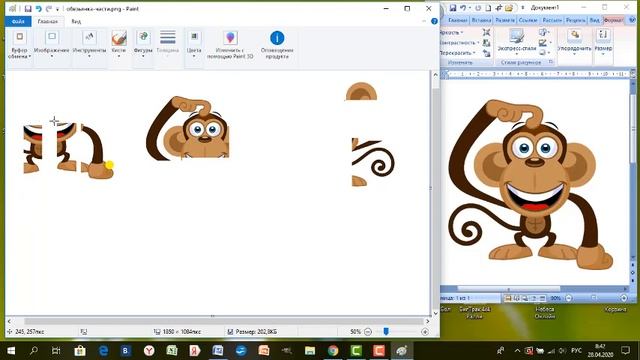This screenshot has height=360, width=640.
Task: Switch to Ссылки tab in Word
Action: pos(528,20)
